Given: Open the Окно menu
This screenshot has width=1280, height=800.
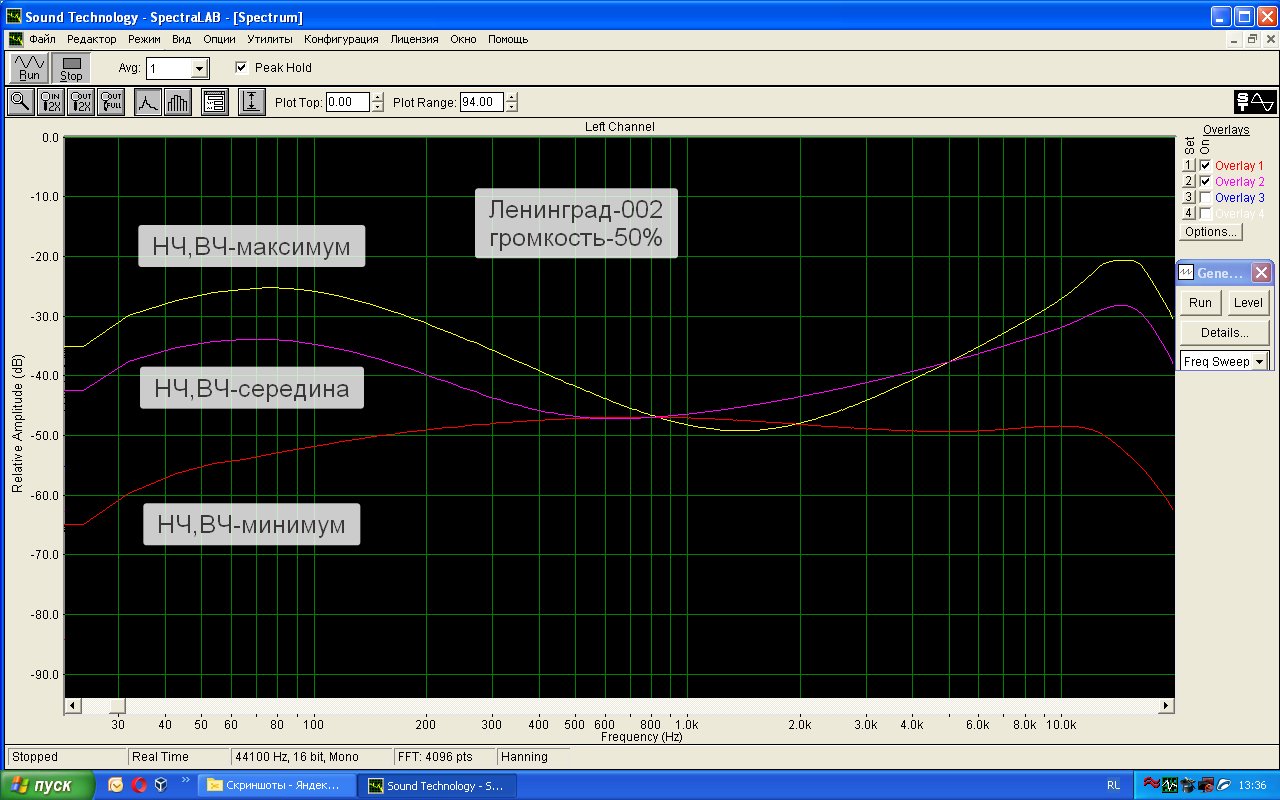Looking at the screenshot, I should [x=463, y=39].
